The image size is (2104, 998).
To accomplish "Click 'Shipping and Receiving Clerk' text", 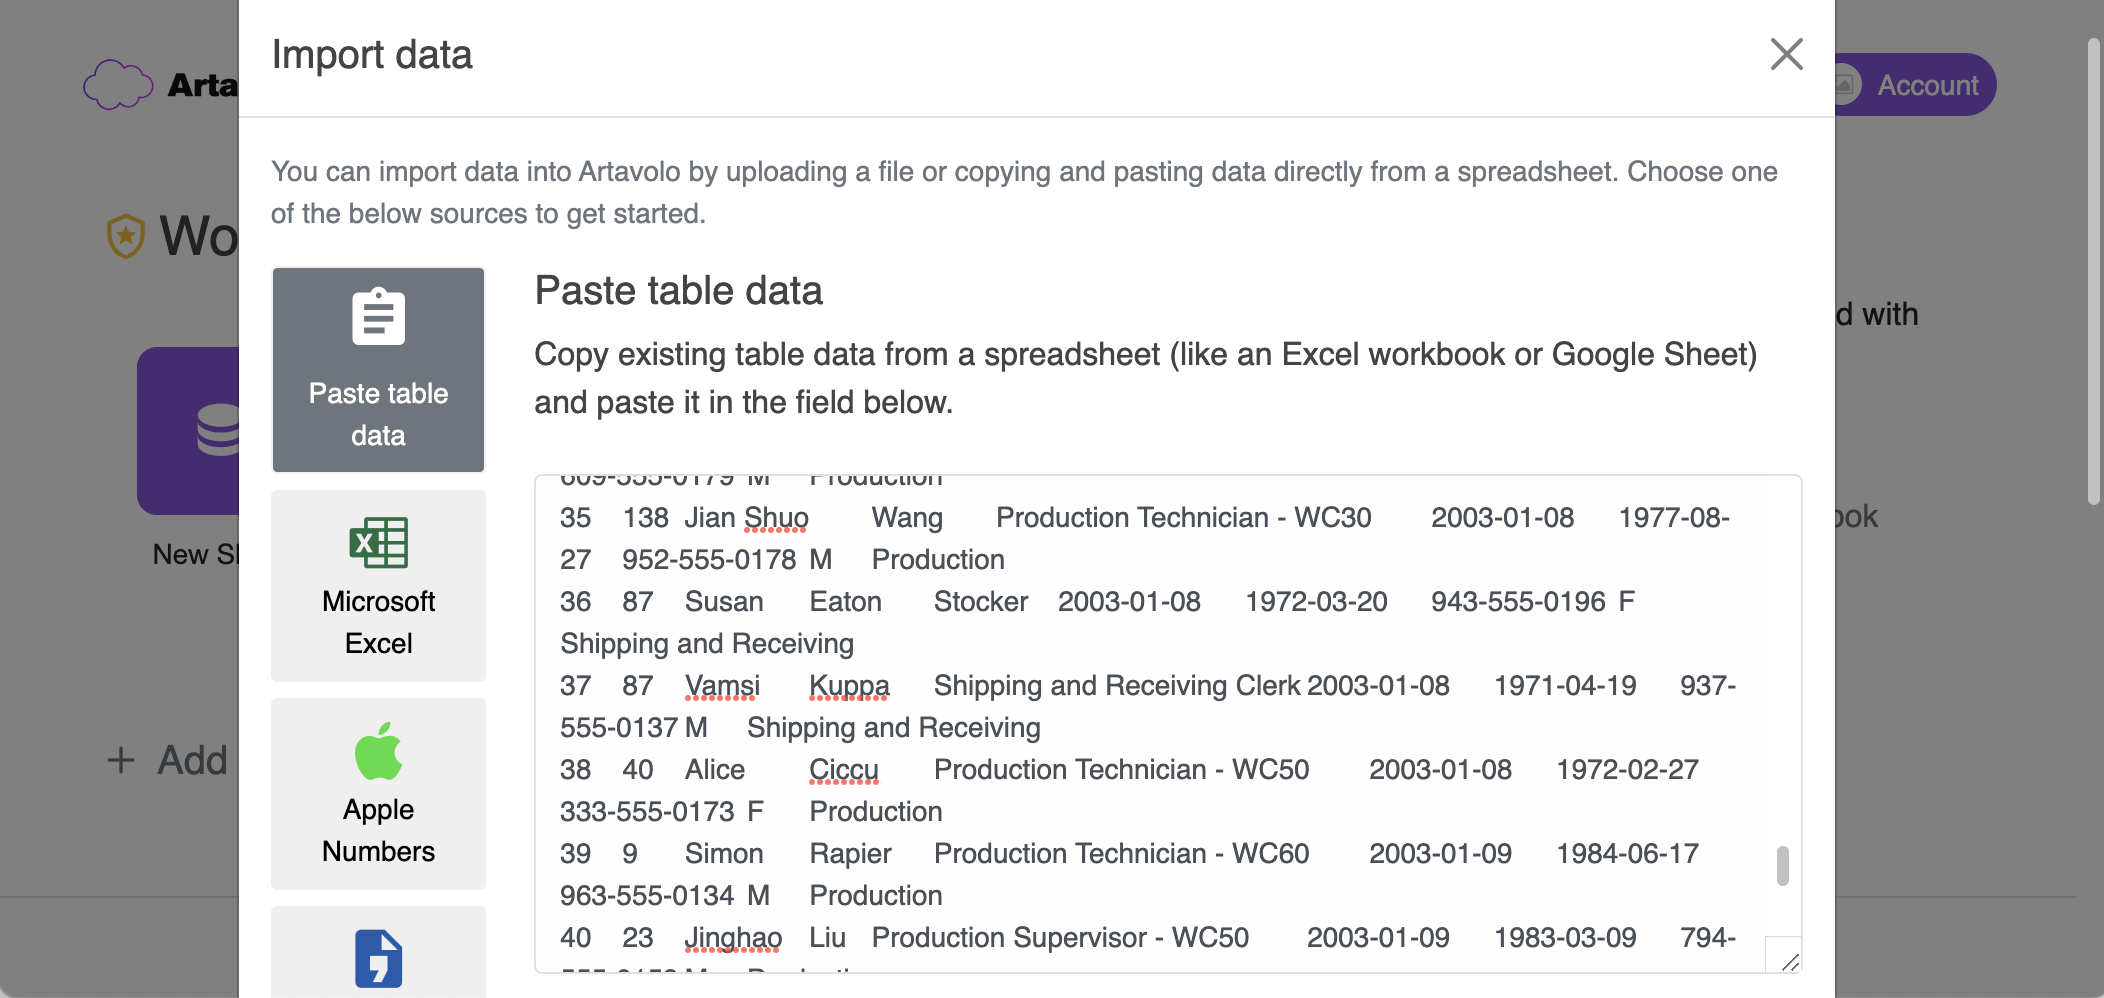I will pyautogui.click(x=1117, y=686).
